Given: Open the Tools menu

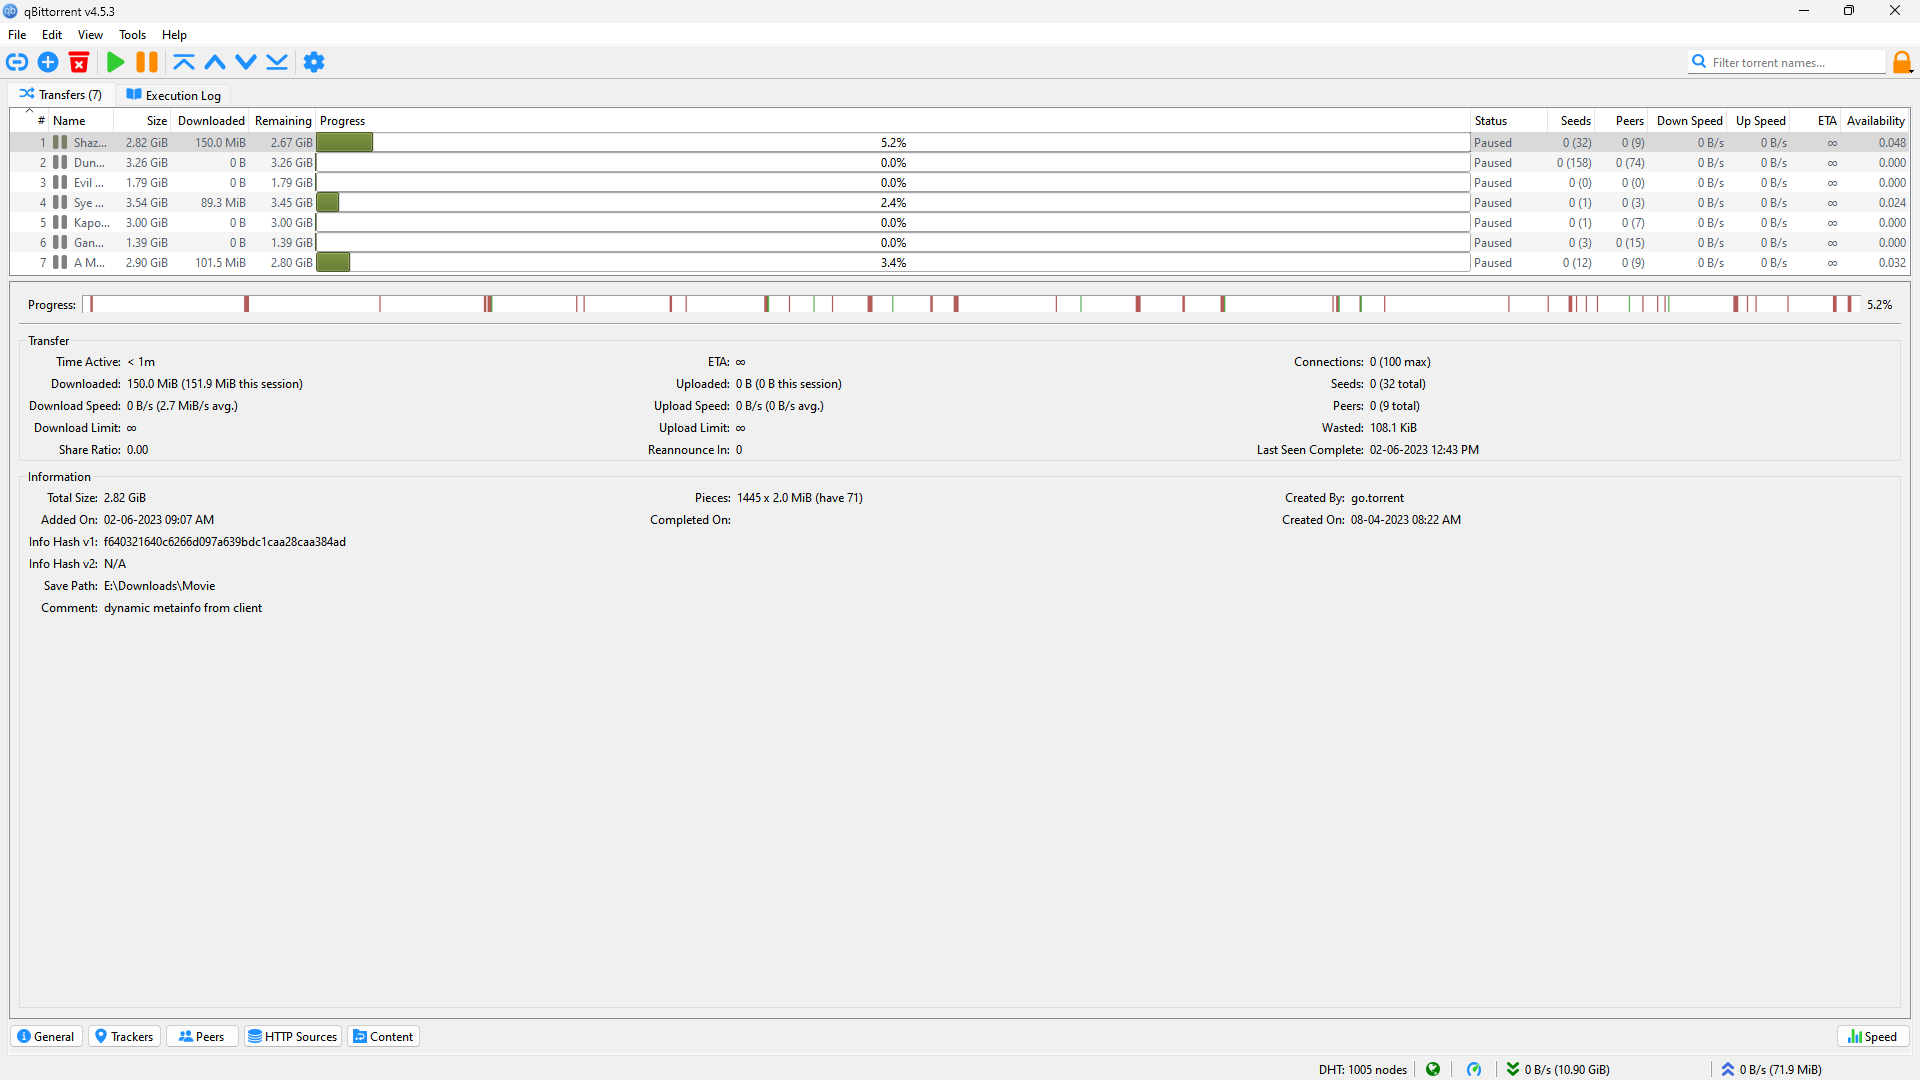Looking at the screenshot, I should (x=132, y=34).
